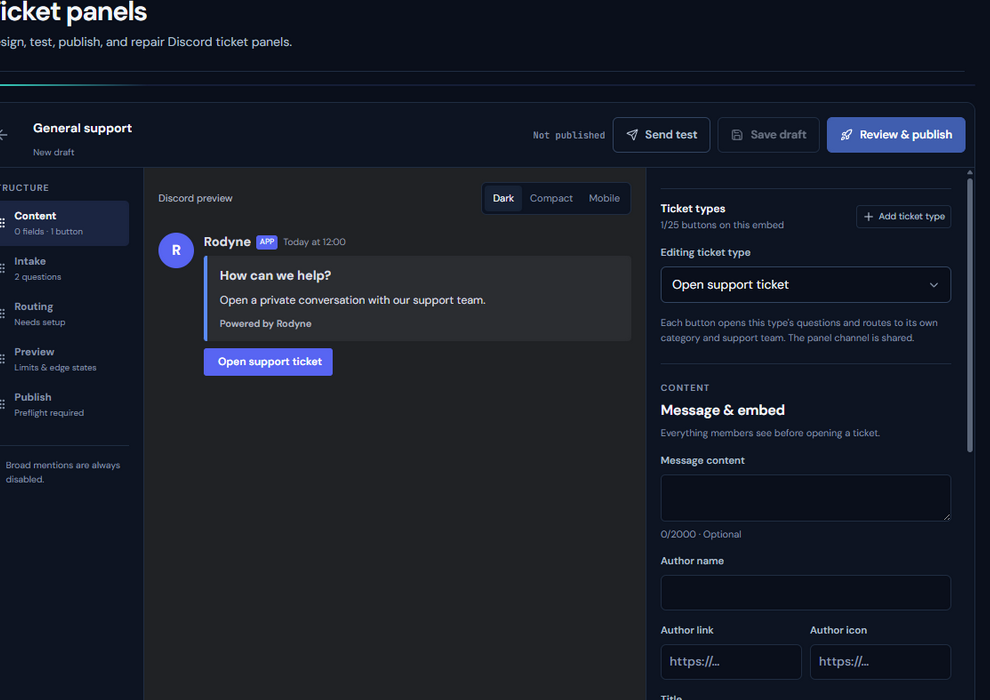Image resolution: width=990 pixels, height=700 pixels.
Task: Click the rocket icon in Review & publish
Action: (x=846, y=134)
